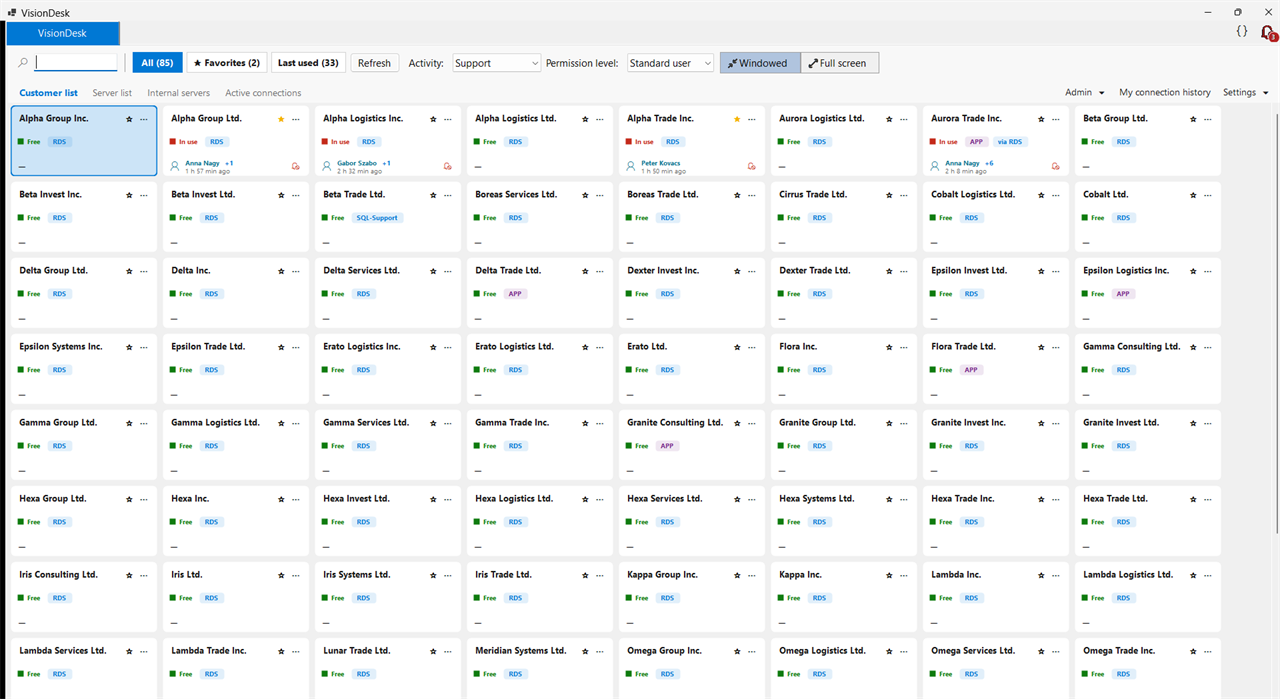
Task: Open three-dot menu on Cobalt Ltd. card
Action: pos(1208,195)
